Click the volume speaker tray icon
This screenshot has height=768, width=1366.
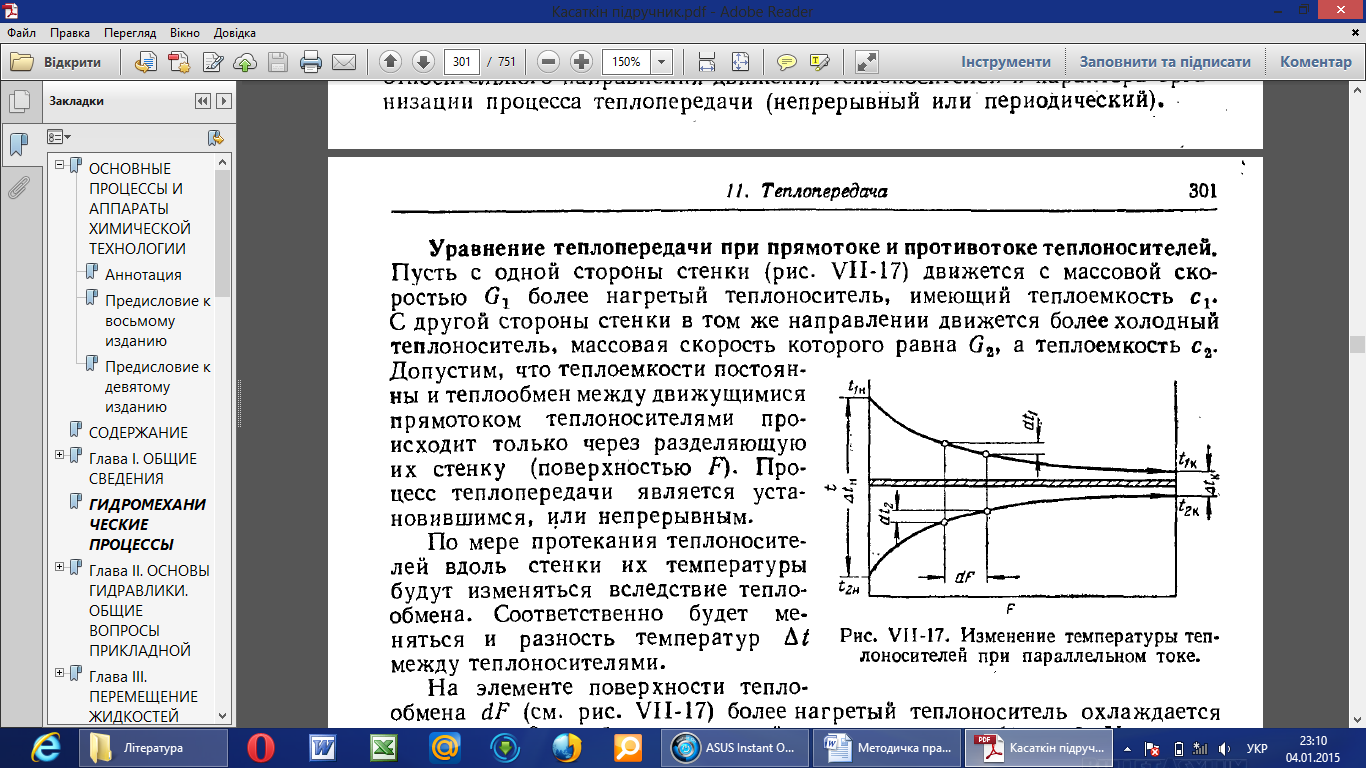click(1222, 748)
